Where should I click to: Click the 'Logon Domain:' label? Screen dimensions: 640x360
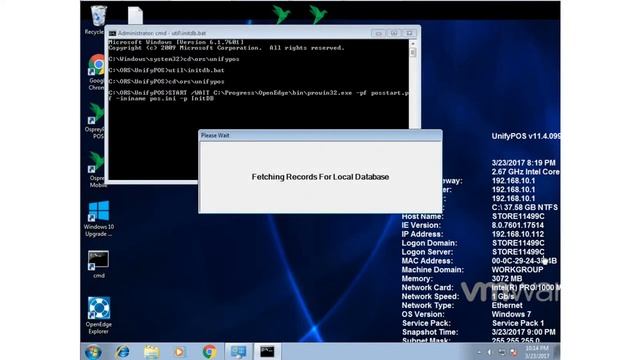pos(429,243)
